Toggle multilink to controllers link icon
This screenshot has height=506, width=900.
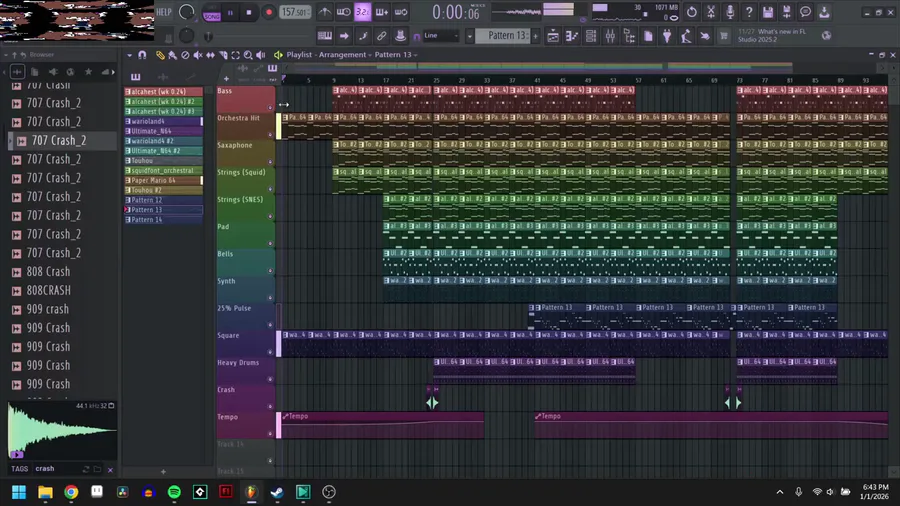pyautogui.click(x=382, y=36)
